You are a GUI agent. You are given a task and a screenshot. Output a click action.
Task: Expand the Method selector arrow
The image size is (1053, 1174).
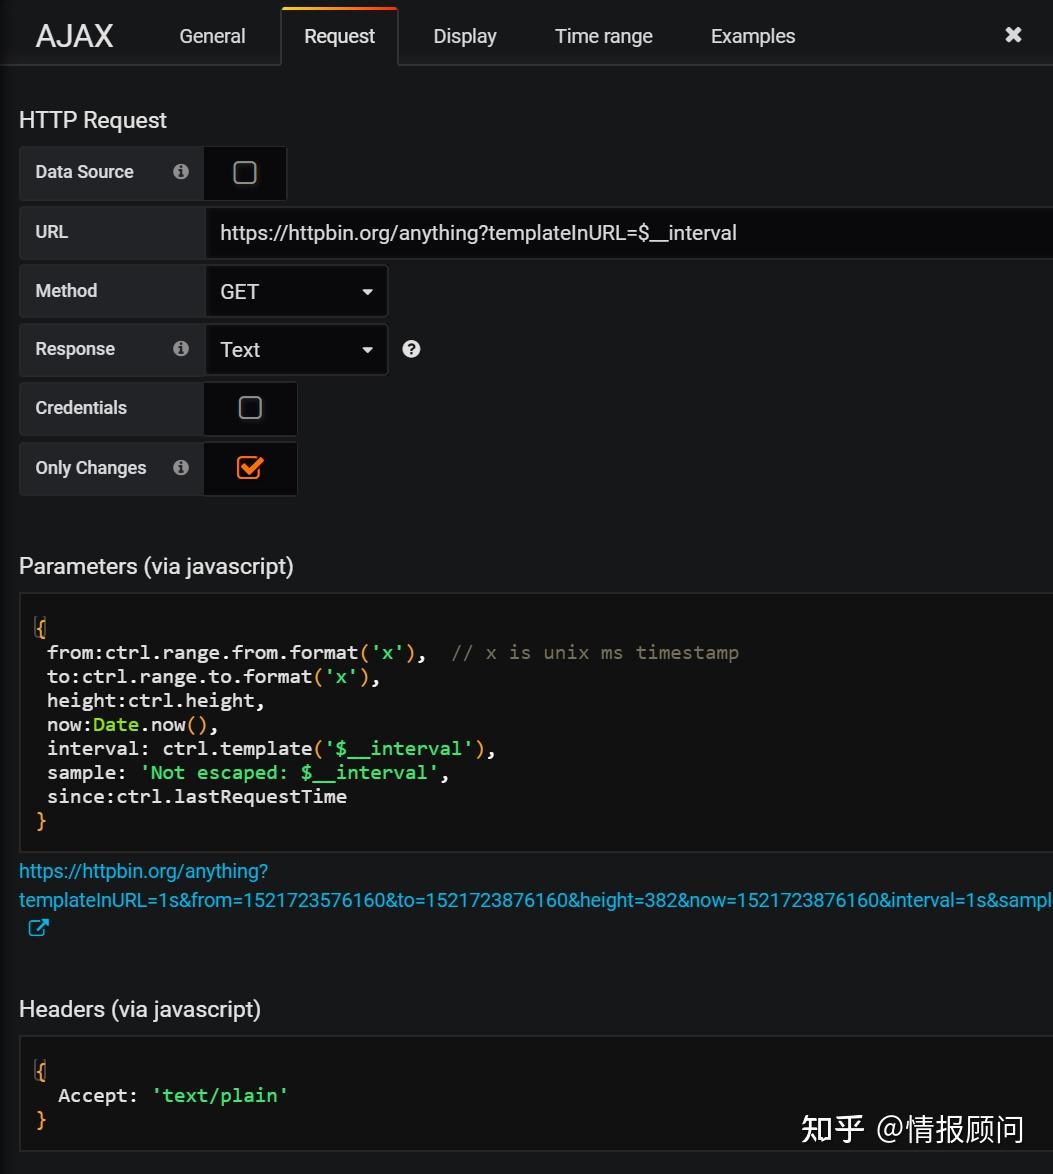368,291
